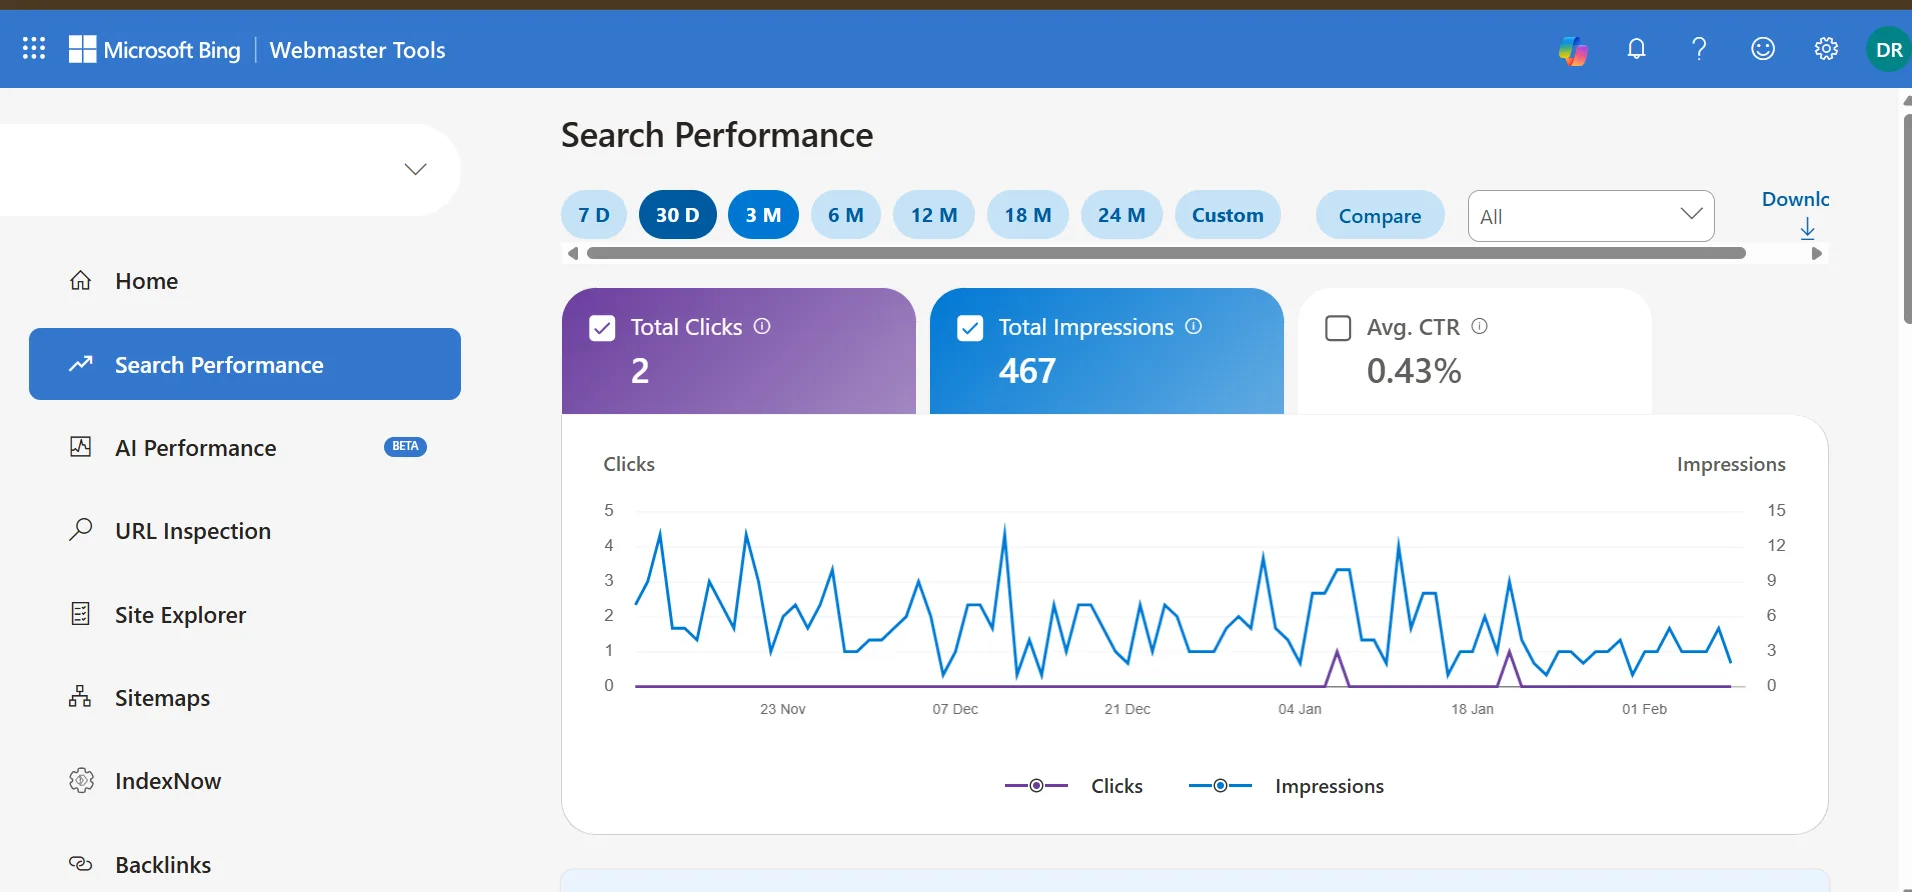
Task: Click the BETA badge beside AI Performance
Action: pyautogui.click(x=405, y=446)
